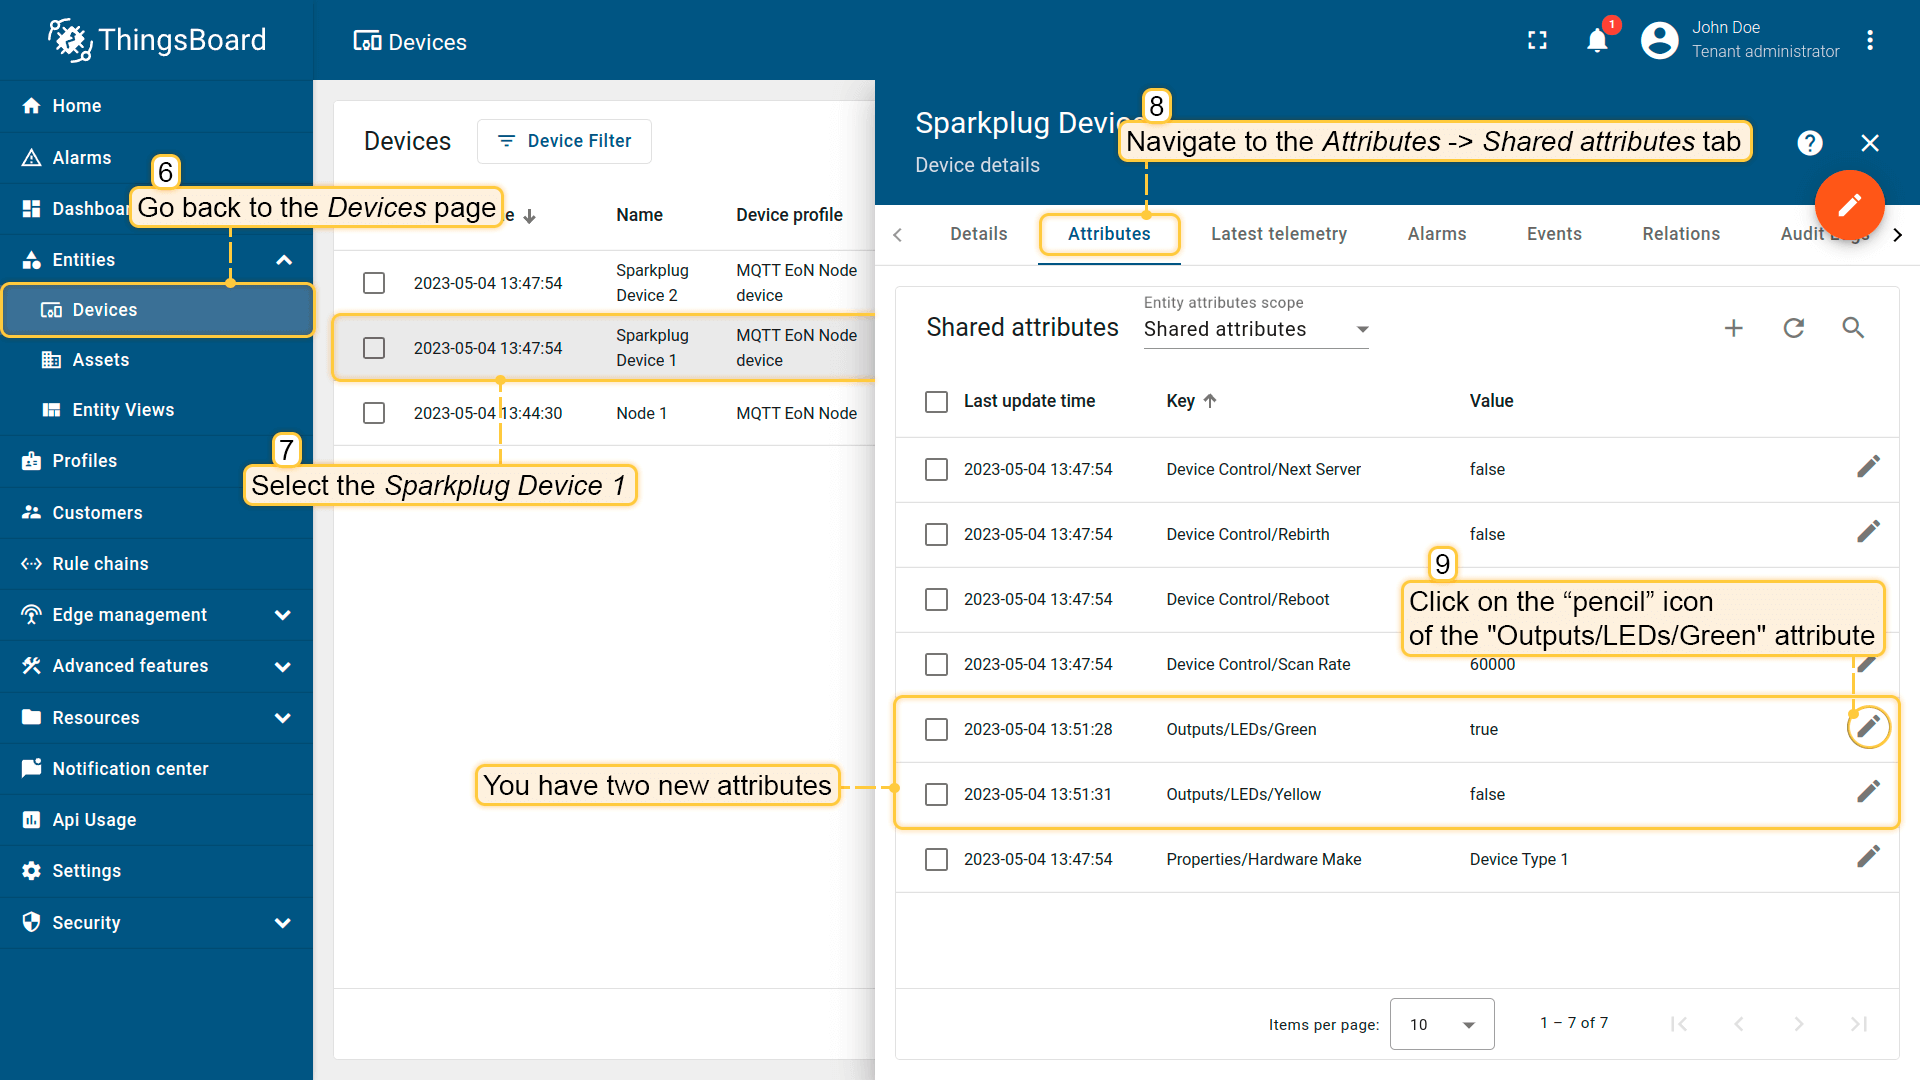Toggle select-all checkbox in attributes header

point(936,401)
